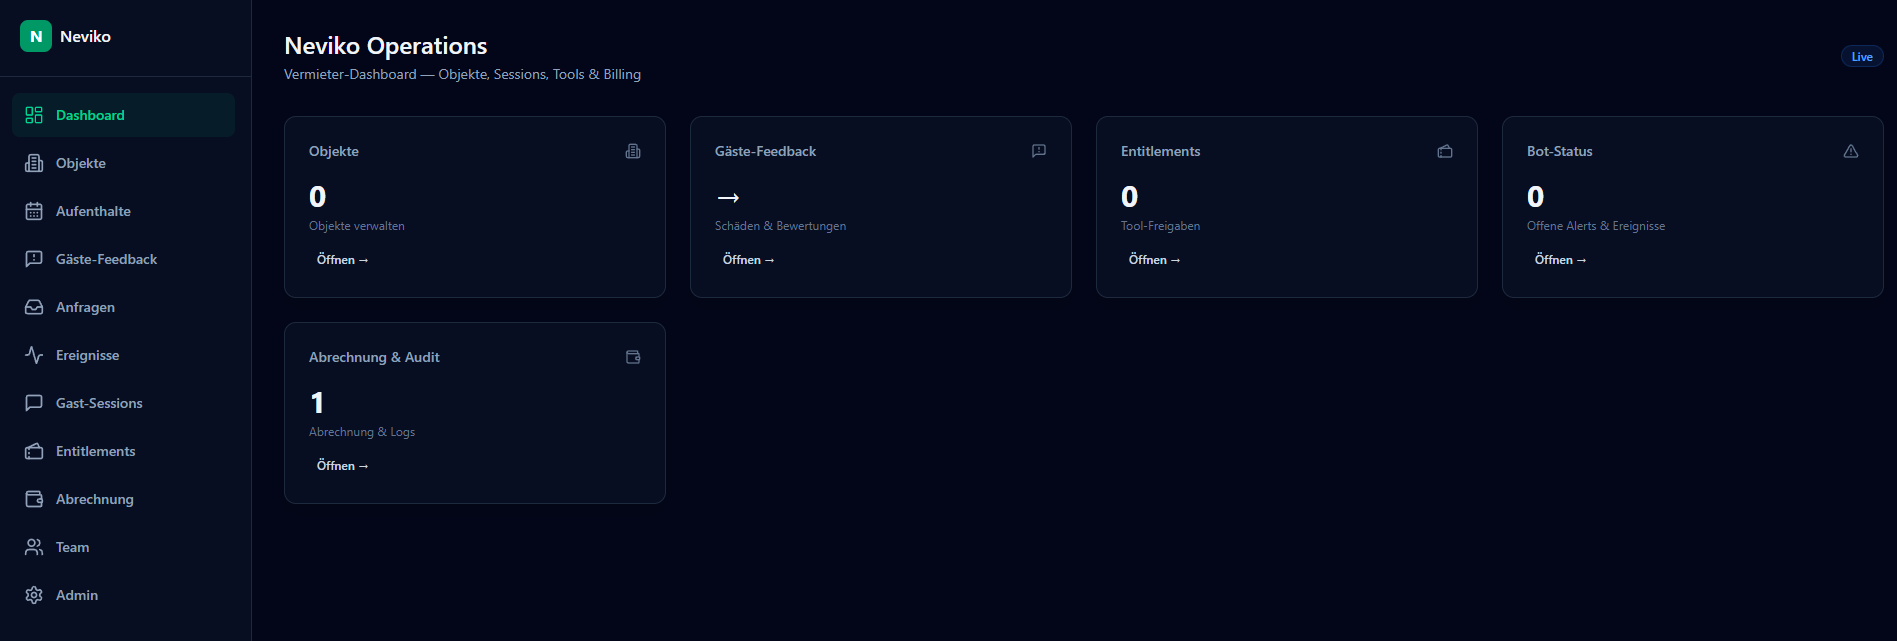Click the gear icon beside Admin
The image size is (1897, 641).
point(34,595)
